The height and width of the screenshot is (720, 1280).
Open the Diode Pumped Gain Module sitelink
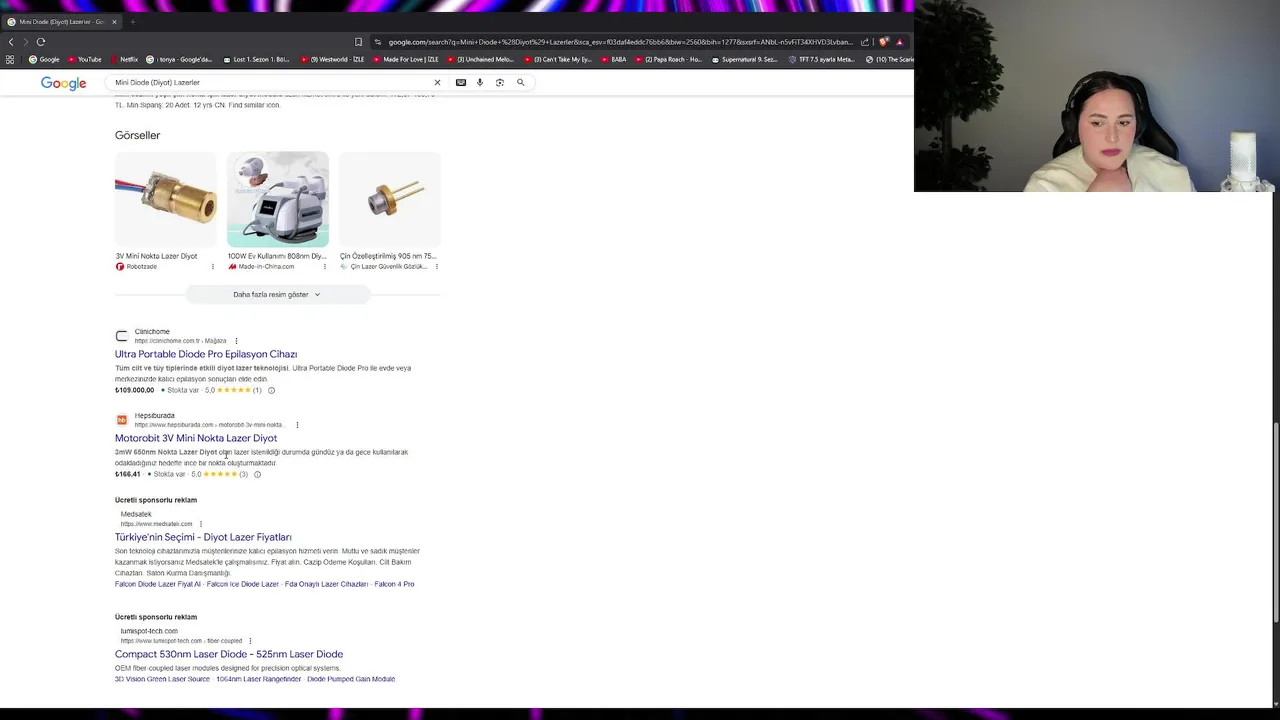click(x=351, y=679)
